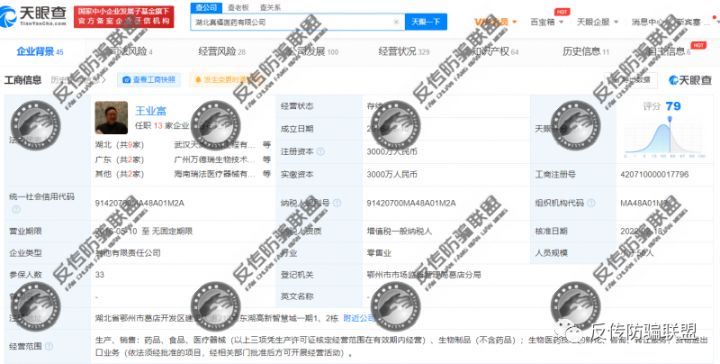Switch to 查关系 search tab

pos(270,8)
